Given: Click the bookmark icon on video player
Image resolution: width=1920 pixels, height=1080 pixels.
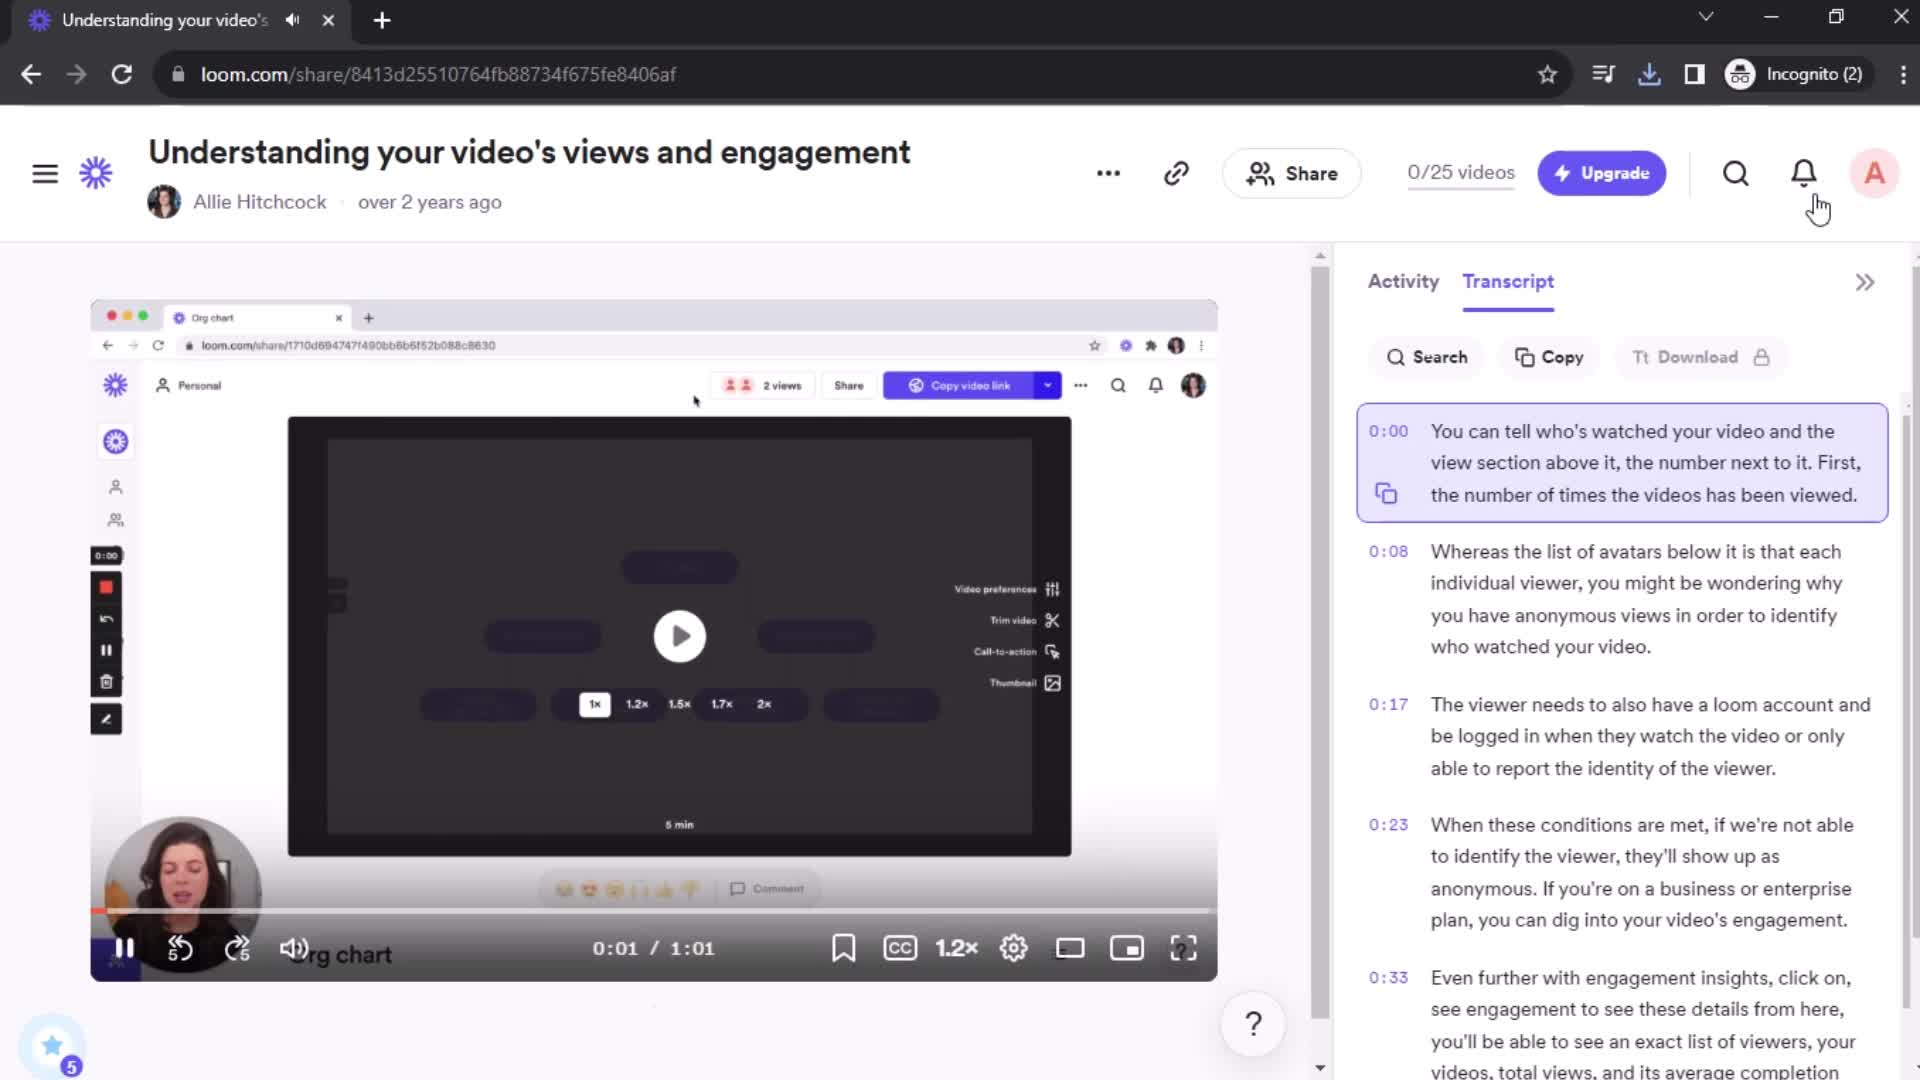Looking at the screenshot, I should coord(843,947).
